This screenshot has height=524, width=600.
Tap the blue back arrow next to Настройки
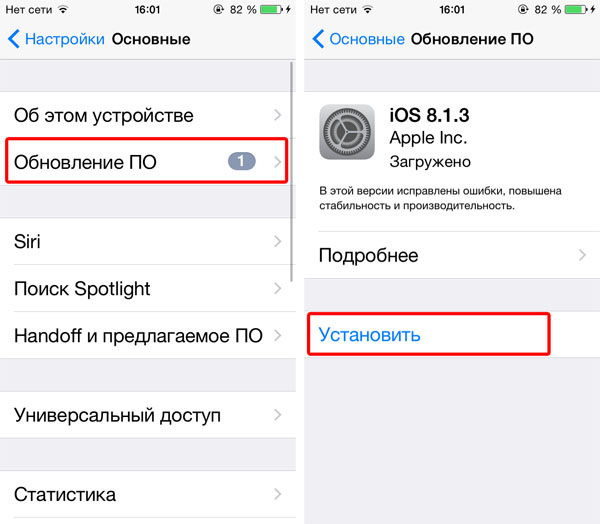tap(14, 39)
